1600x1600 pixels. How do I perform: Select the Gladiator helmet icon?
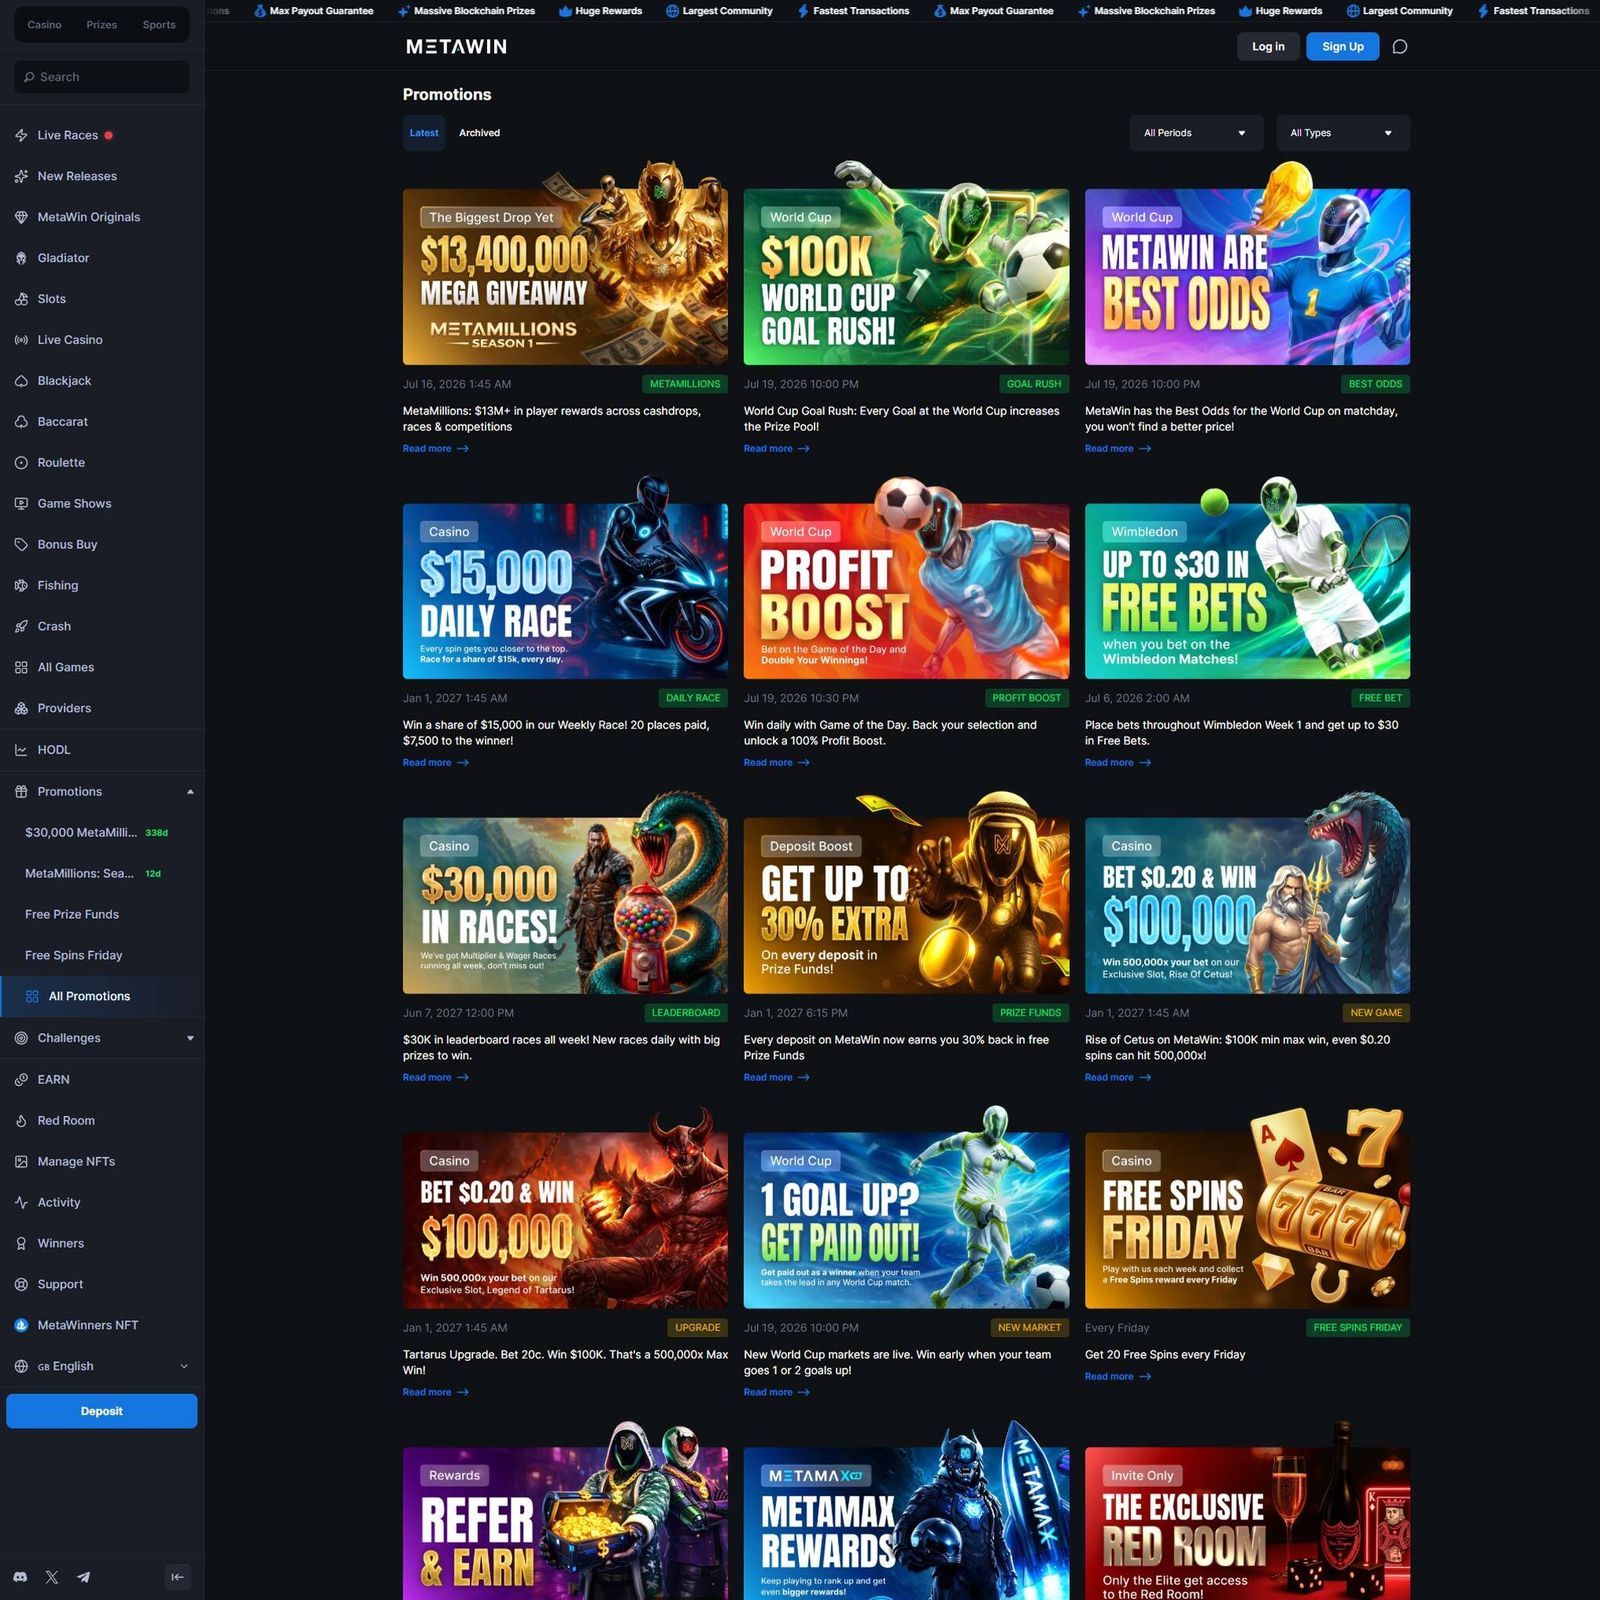(x=21, y=258)
